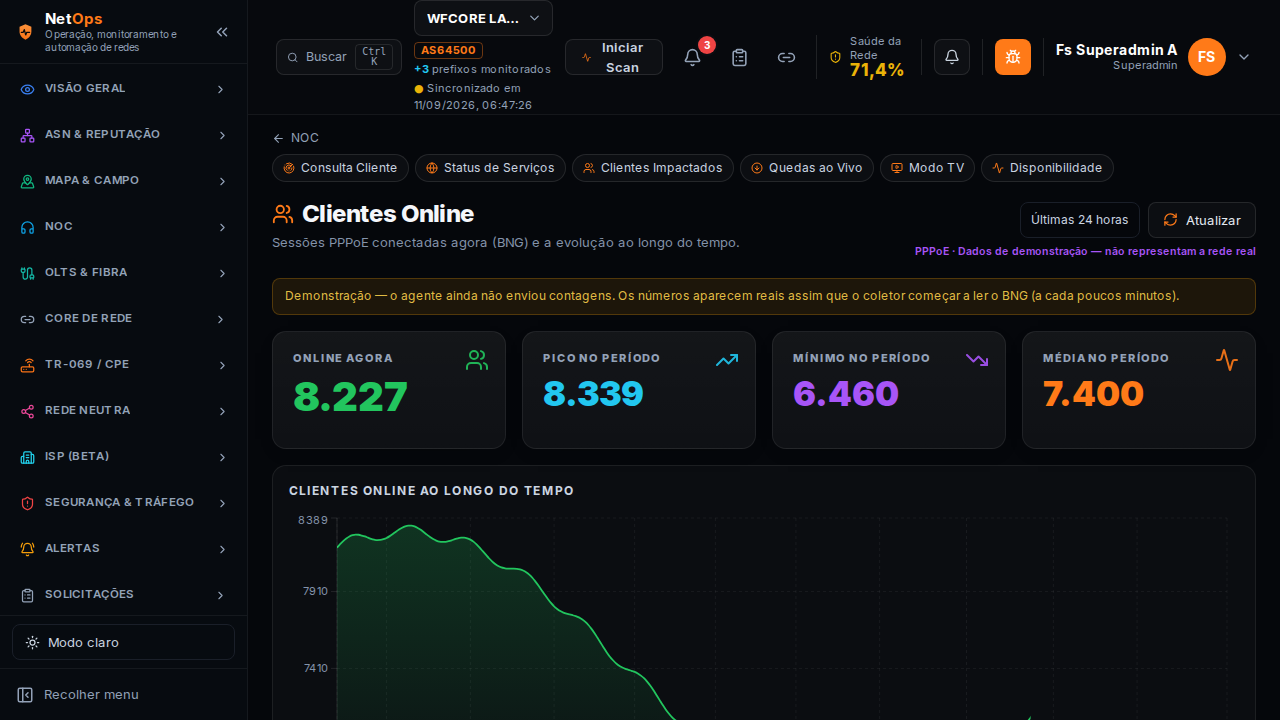Screen dimensions: 1280x720
Task: Open user menu chevron beside FS avatar
Action: coord(1244,57)
